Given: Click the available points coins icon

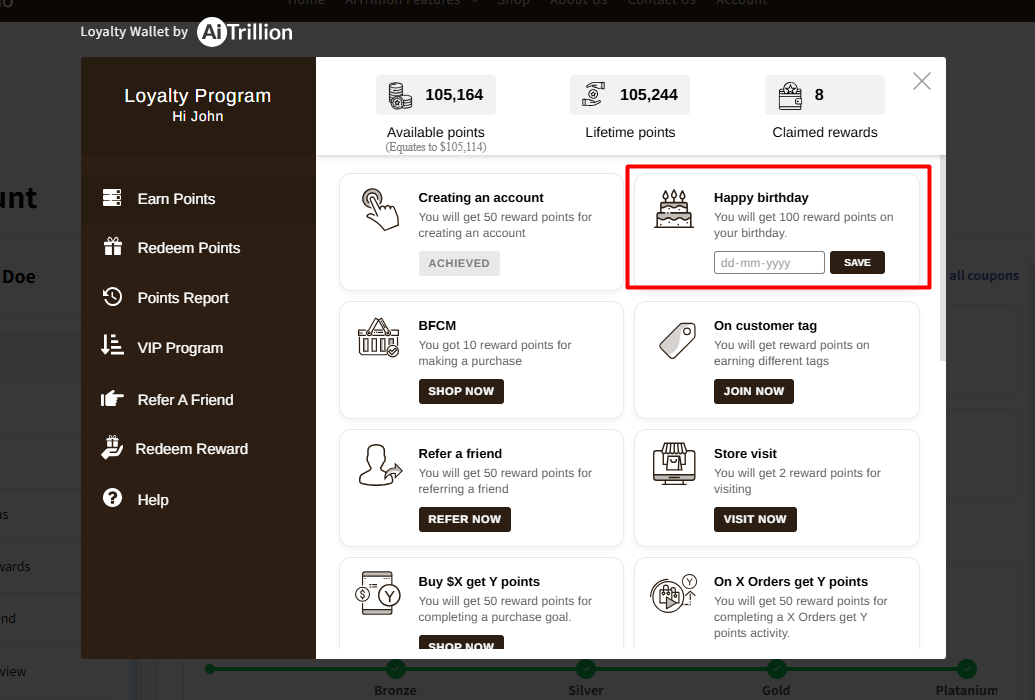Looking at the screenshot, I should (400, 96).
